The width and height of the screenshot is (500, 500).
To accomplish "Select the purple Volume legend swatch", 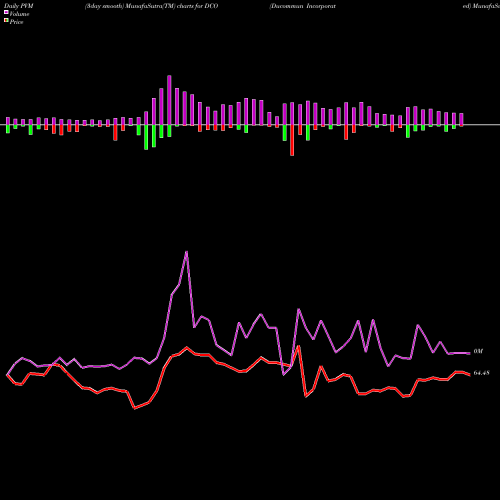I will click(x=6, y=13).
